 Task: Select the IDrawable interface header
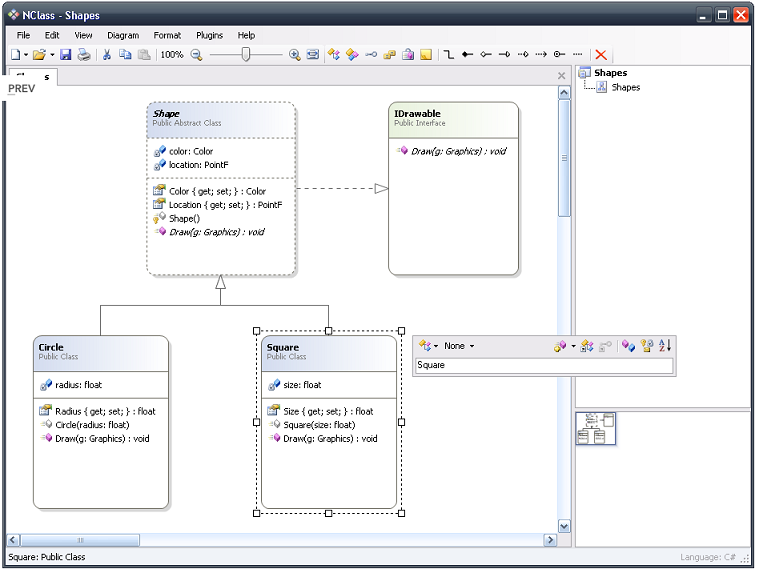pos(454,120)
